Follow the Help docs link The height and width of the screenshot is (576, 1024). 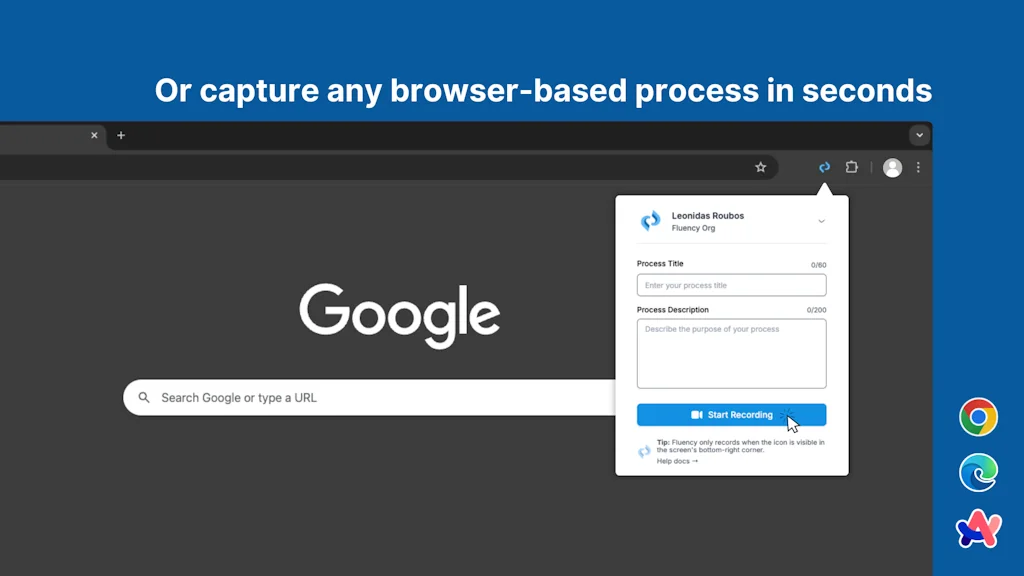point(677,461)
